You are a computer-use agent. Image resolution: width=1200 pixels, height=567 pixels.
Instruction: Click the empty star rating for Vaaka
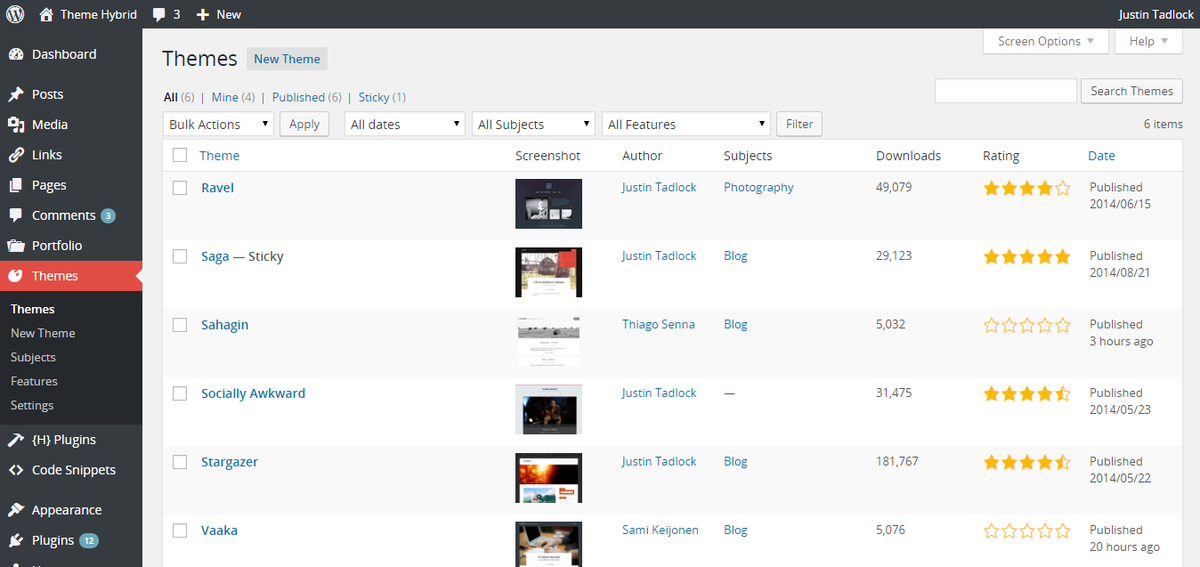1027,531
